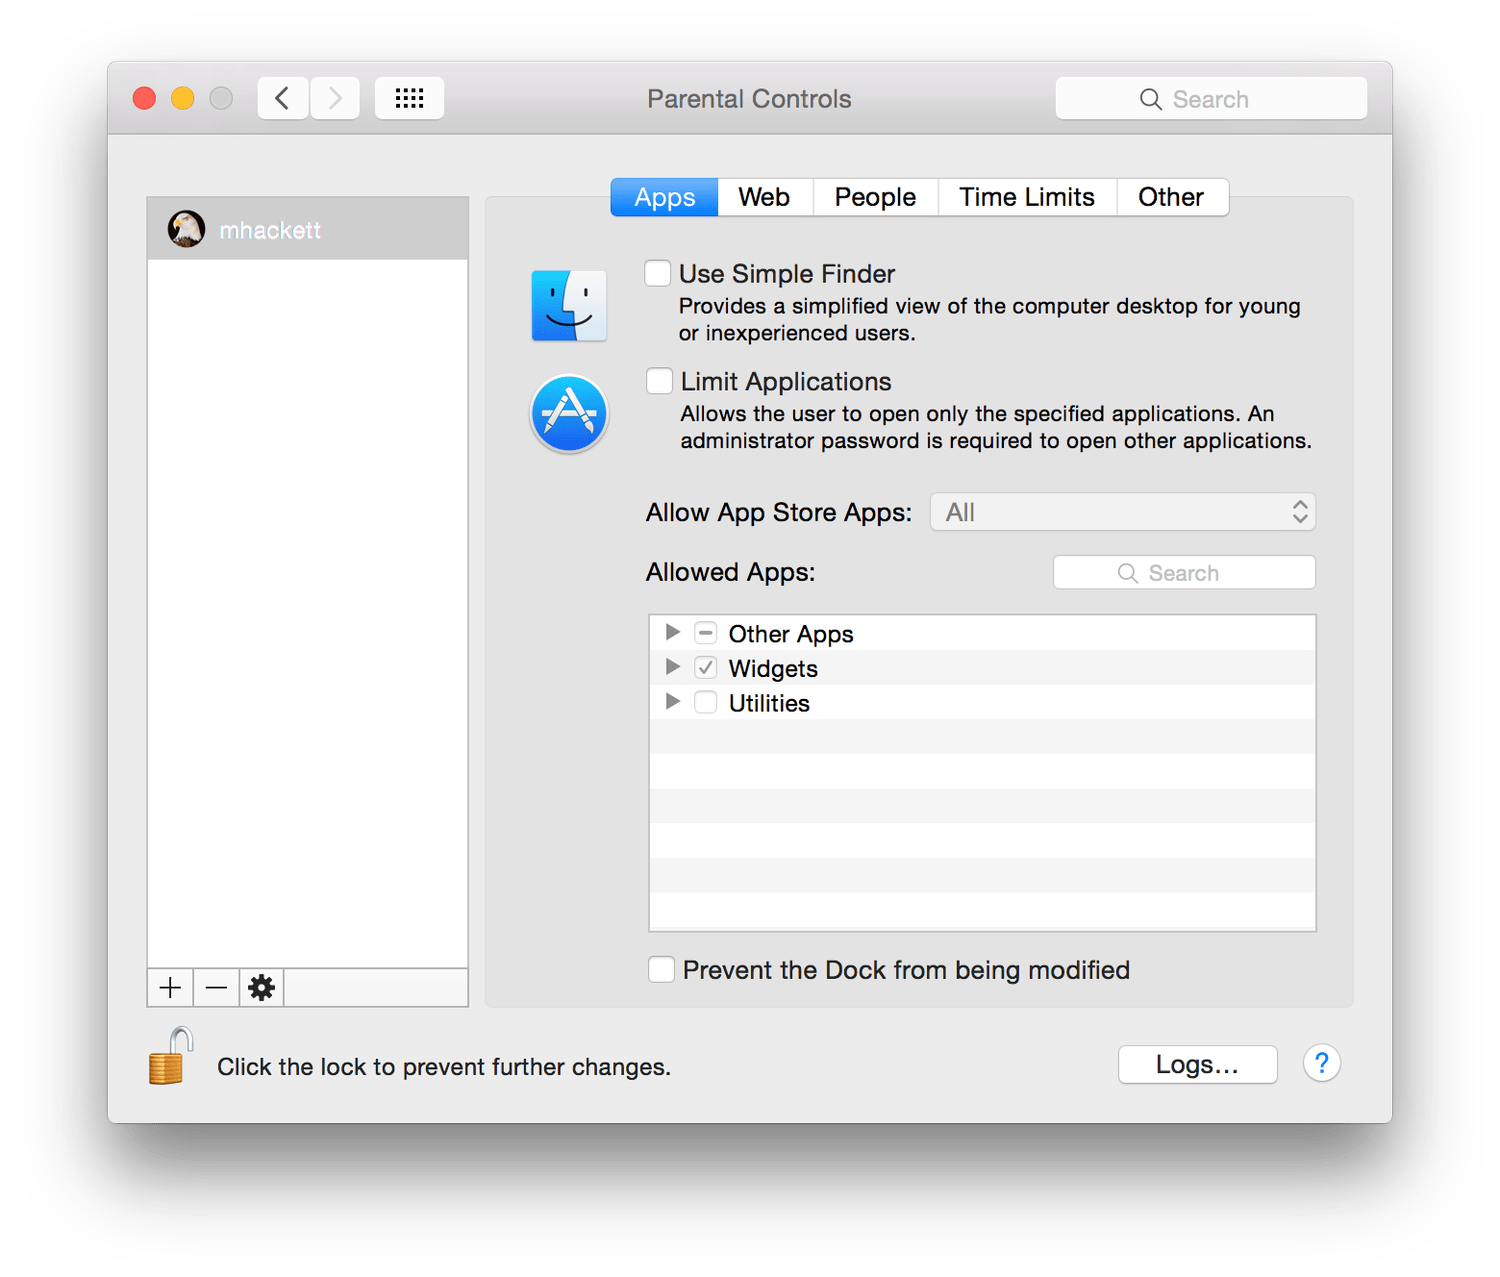Select the Widgets row label

tap(773, 668)
